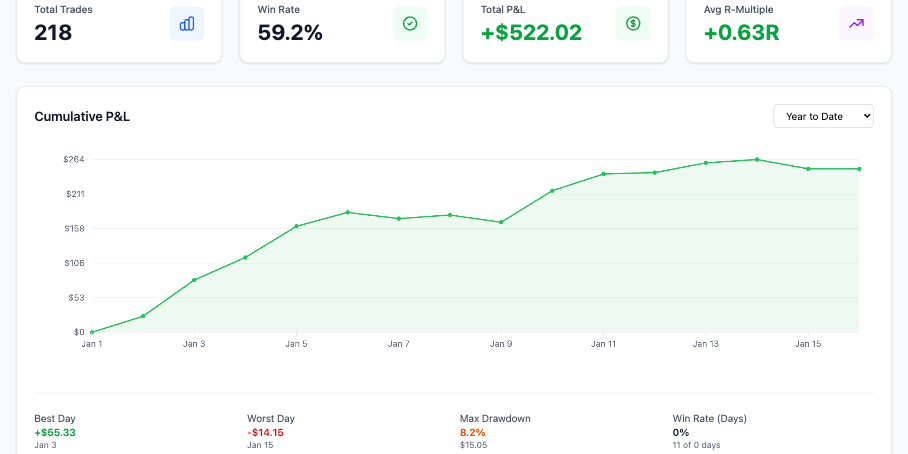
Task: Click the Jan 11 chart data point
Action: click(x=603, y=174)
